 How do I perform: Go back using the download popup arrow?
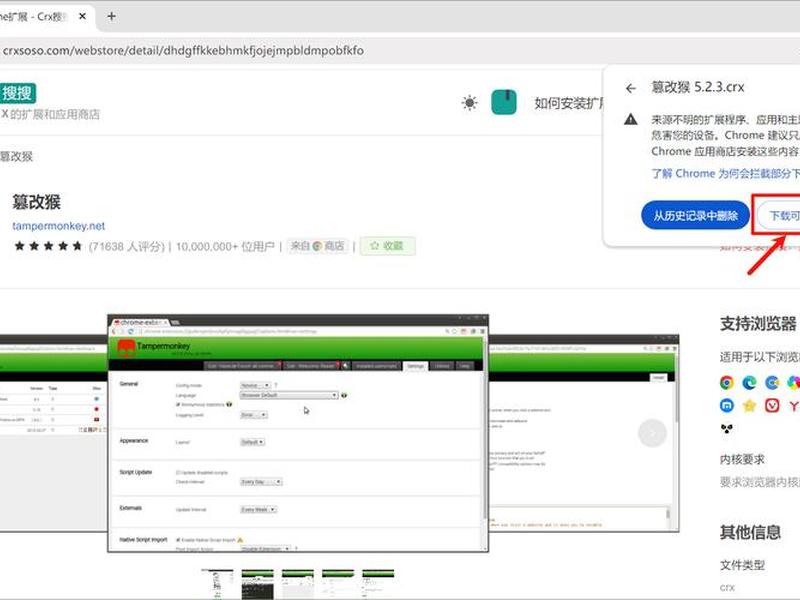pyautogui.click(x=631, y=88)
